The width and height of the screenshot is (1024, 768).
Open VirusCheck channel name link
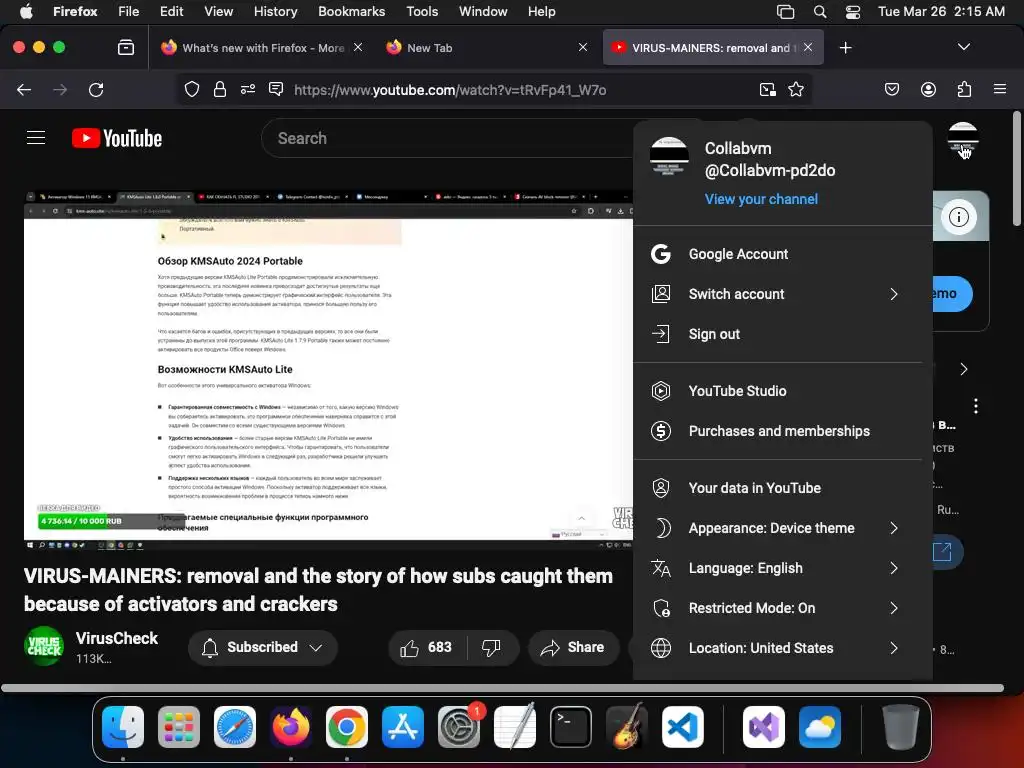(x=117, y=638)
